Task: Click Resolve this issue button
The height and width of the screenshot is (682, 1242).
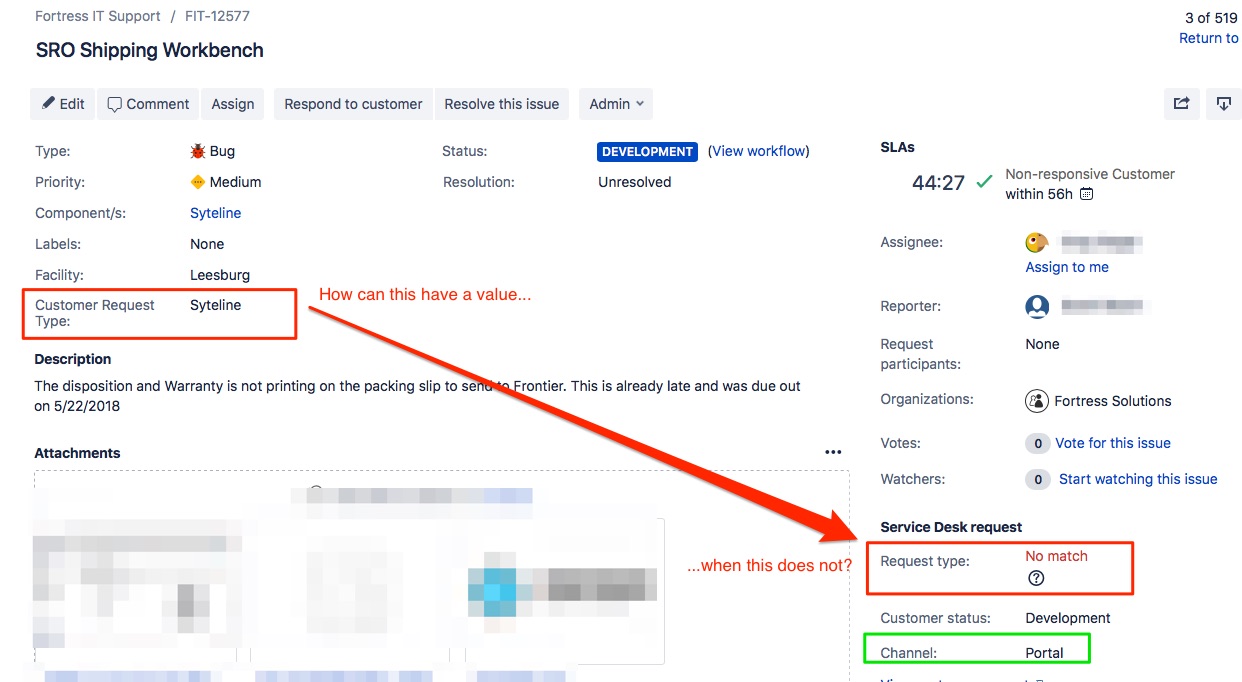Action: [502, 104]
